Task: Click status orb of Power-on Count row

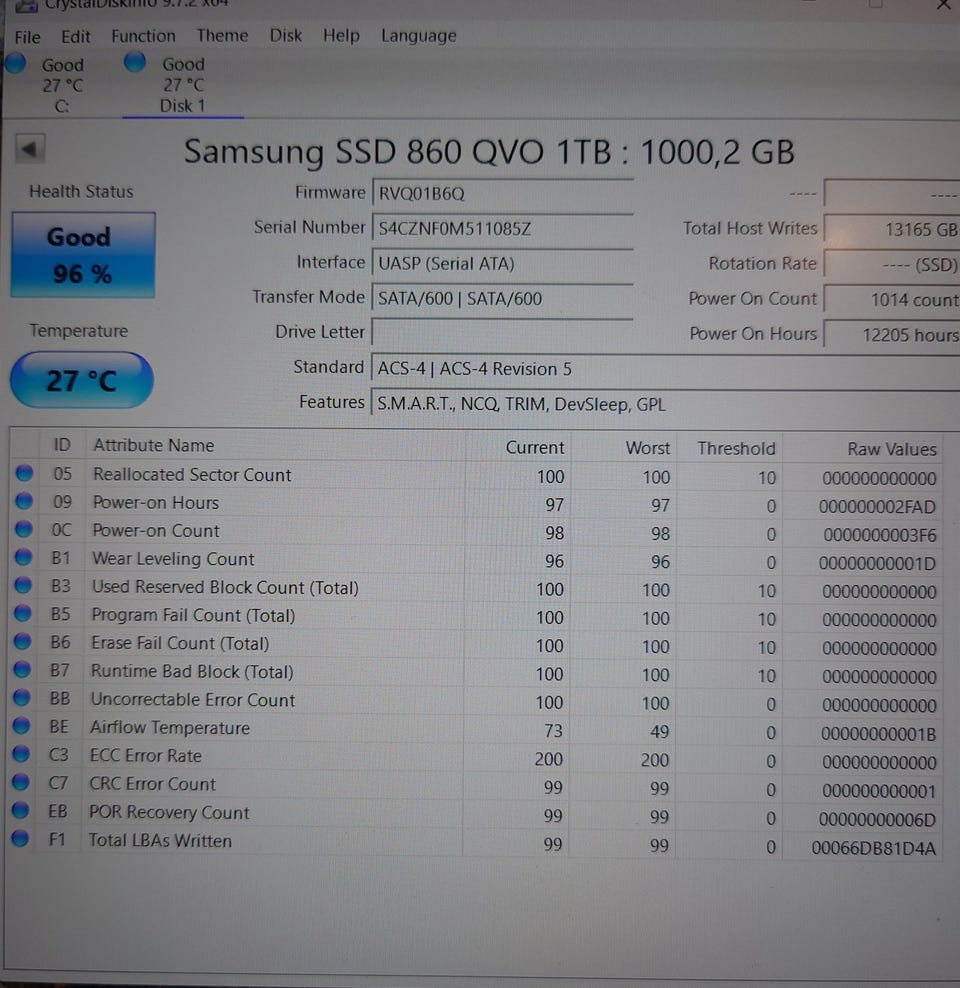Action: 24,529
